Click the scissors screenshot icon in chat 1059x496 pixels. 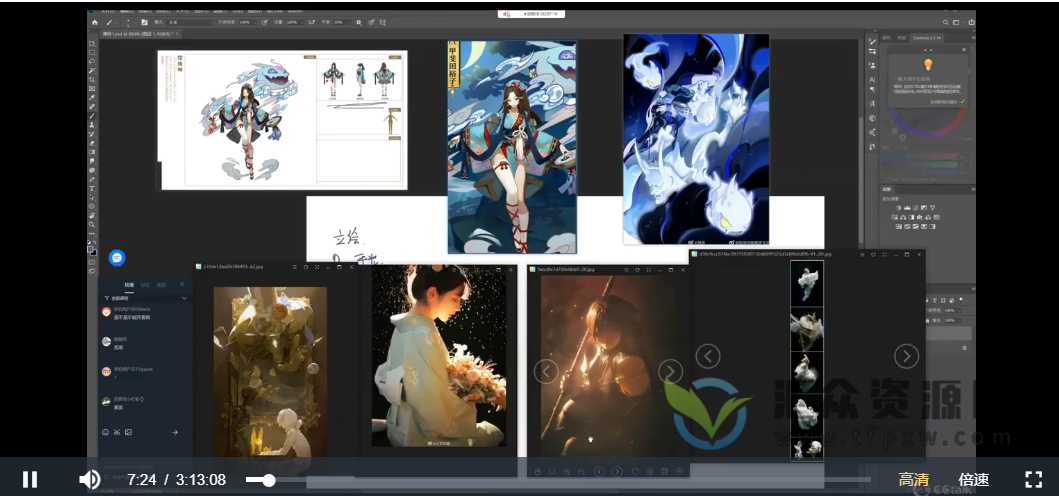[x=117, y=432]
